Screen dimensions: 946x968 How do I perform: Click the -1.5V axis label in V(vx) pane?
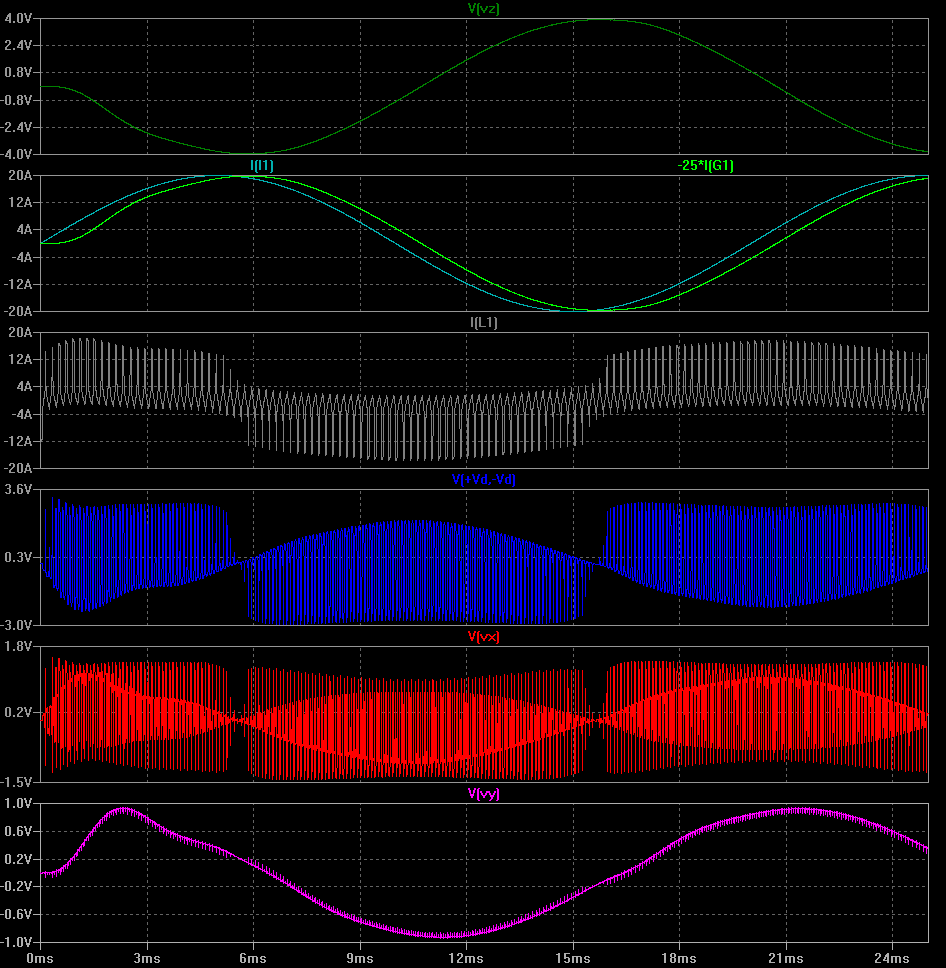pyautogui.click(x=16, y=782)
